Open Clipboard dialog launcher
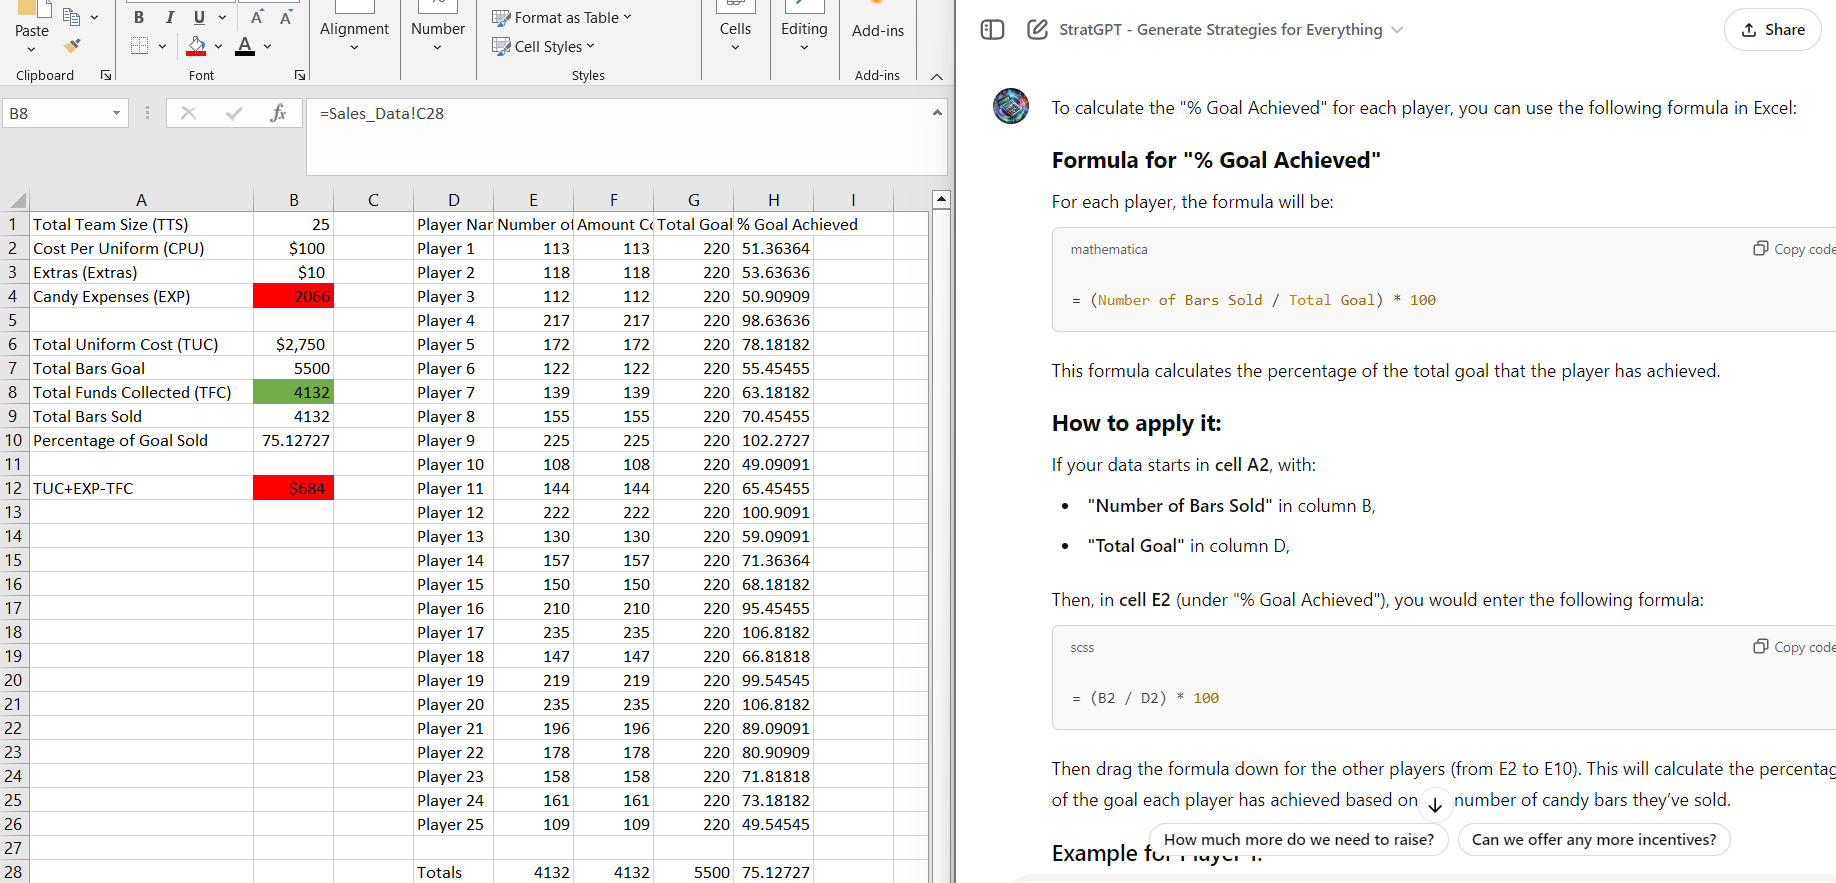 [x=106, y=75]
